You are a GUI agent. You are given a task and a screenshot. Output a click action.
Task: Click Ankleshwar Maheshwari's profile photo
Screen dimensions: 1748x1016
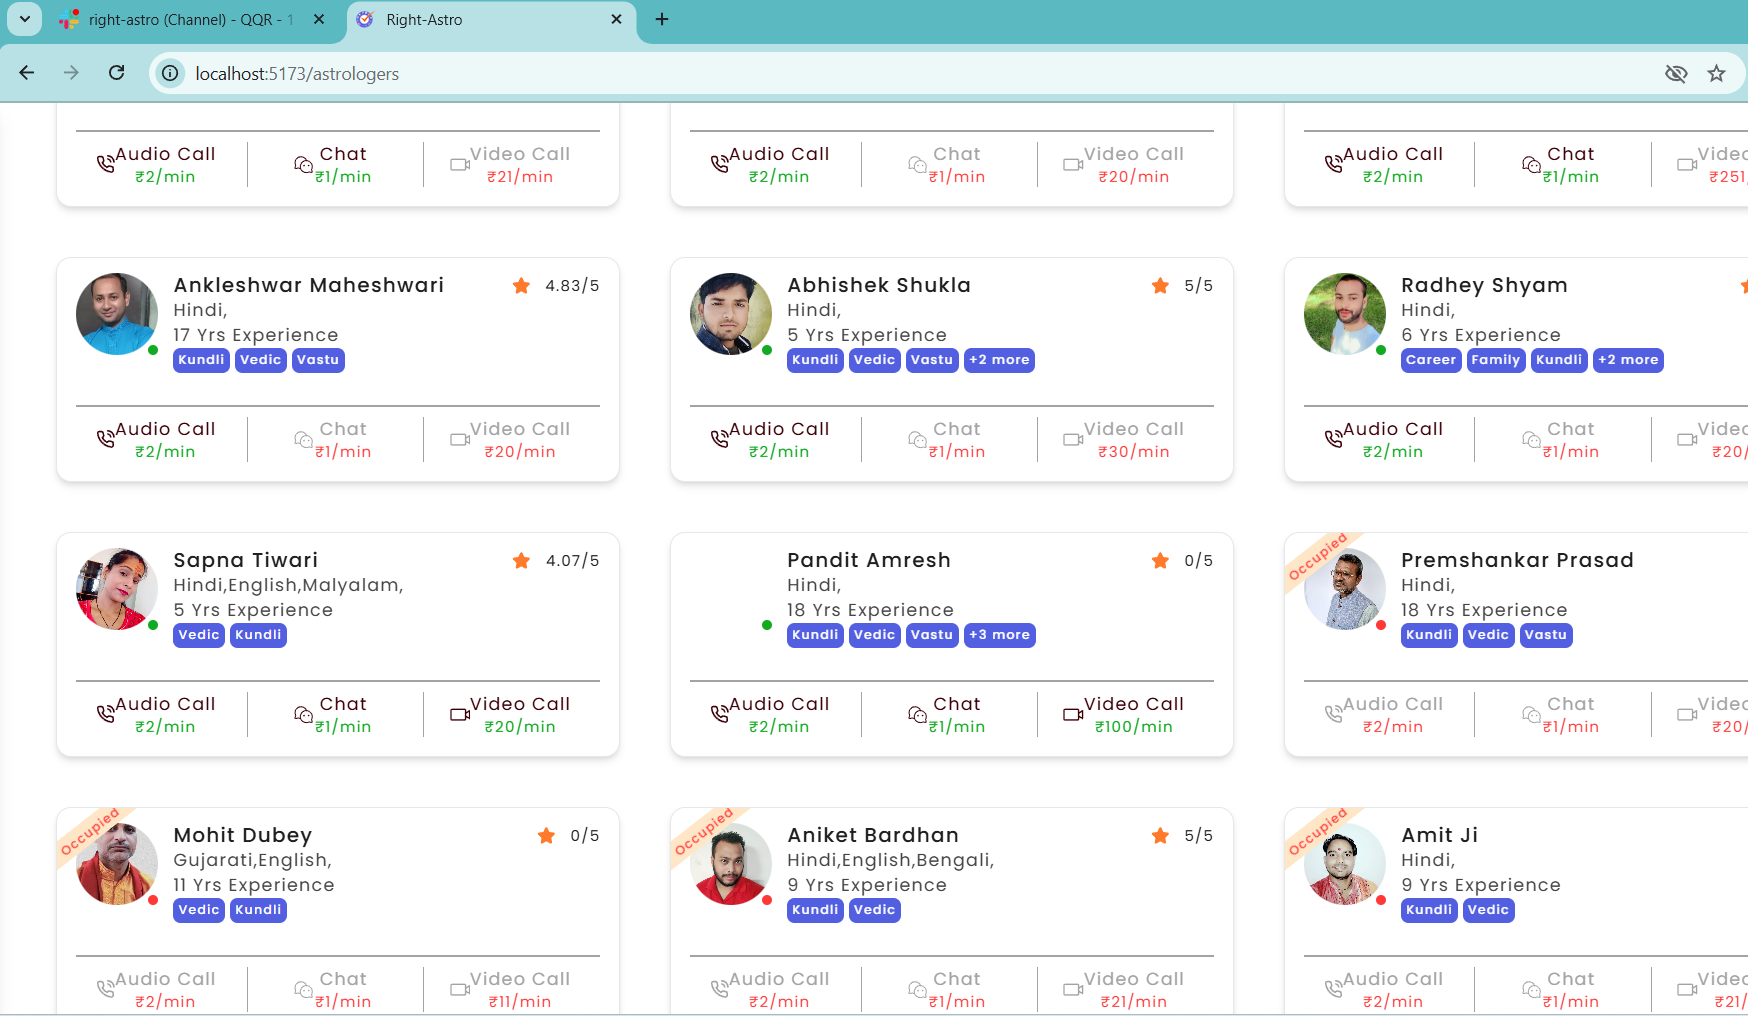point(117,314)
